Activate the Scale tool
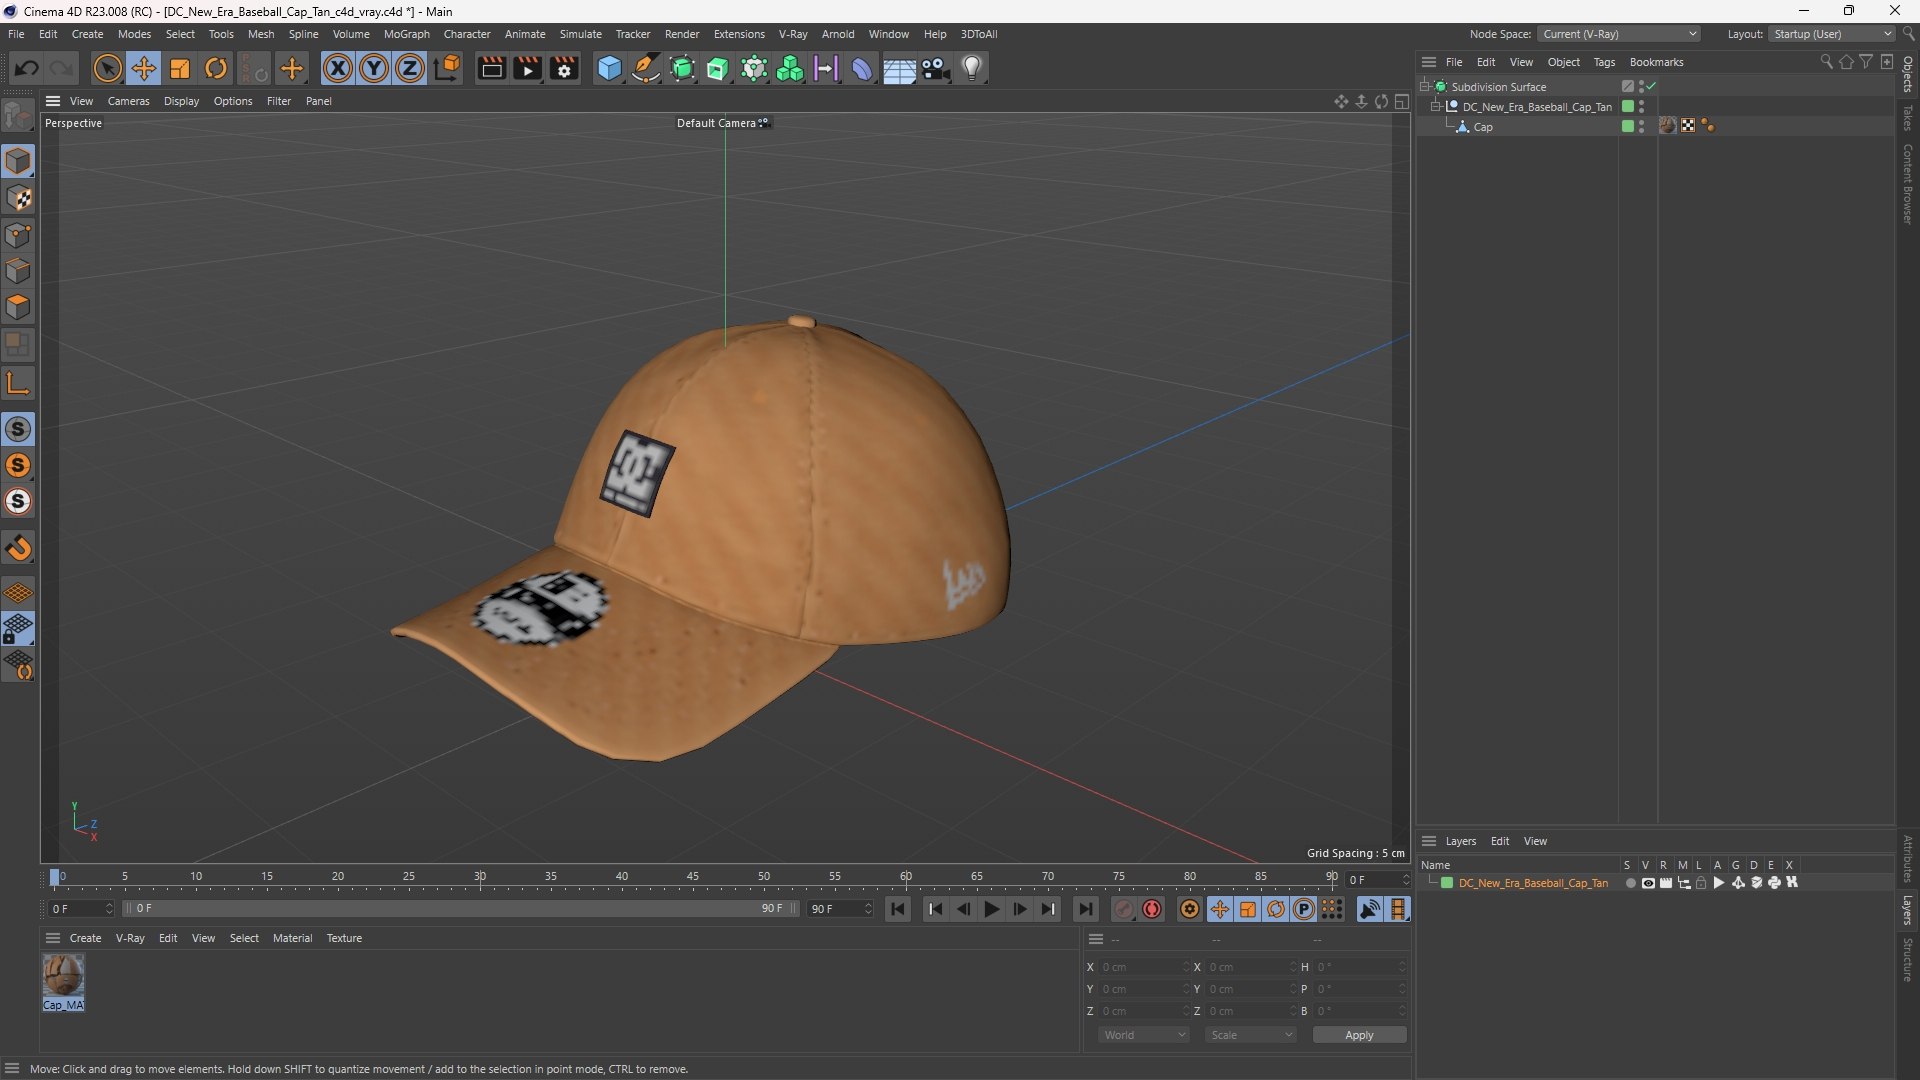Viewport: 1920px width, 1080px height. (180, 68)
